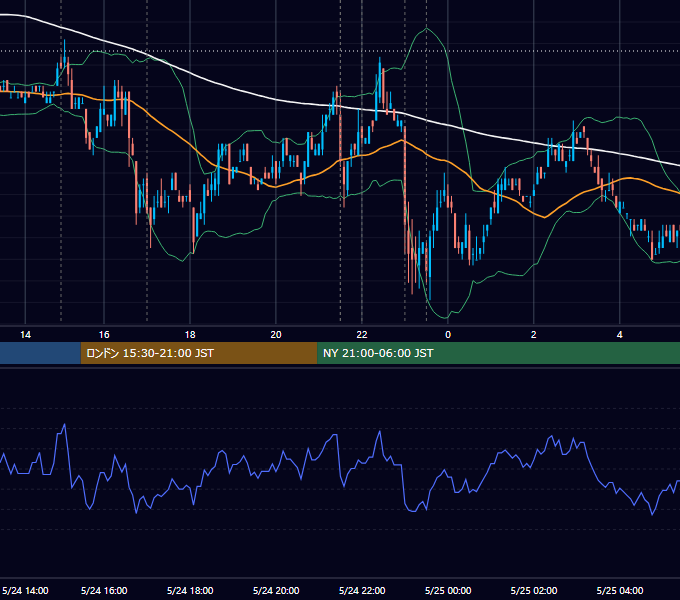Click hour label 20 on the price axis
The height and width of the screenshot is (600, 680).
tap(276, 334)
